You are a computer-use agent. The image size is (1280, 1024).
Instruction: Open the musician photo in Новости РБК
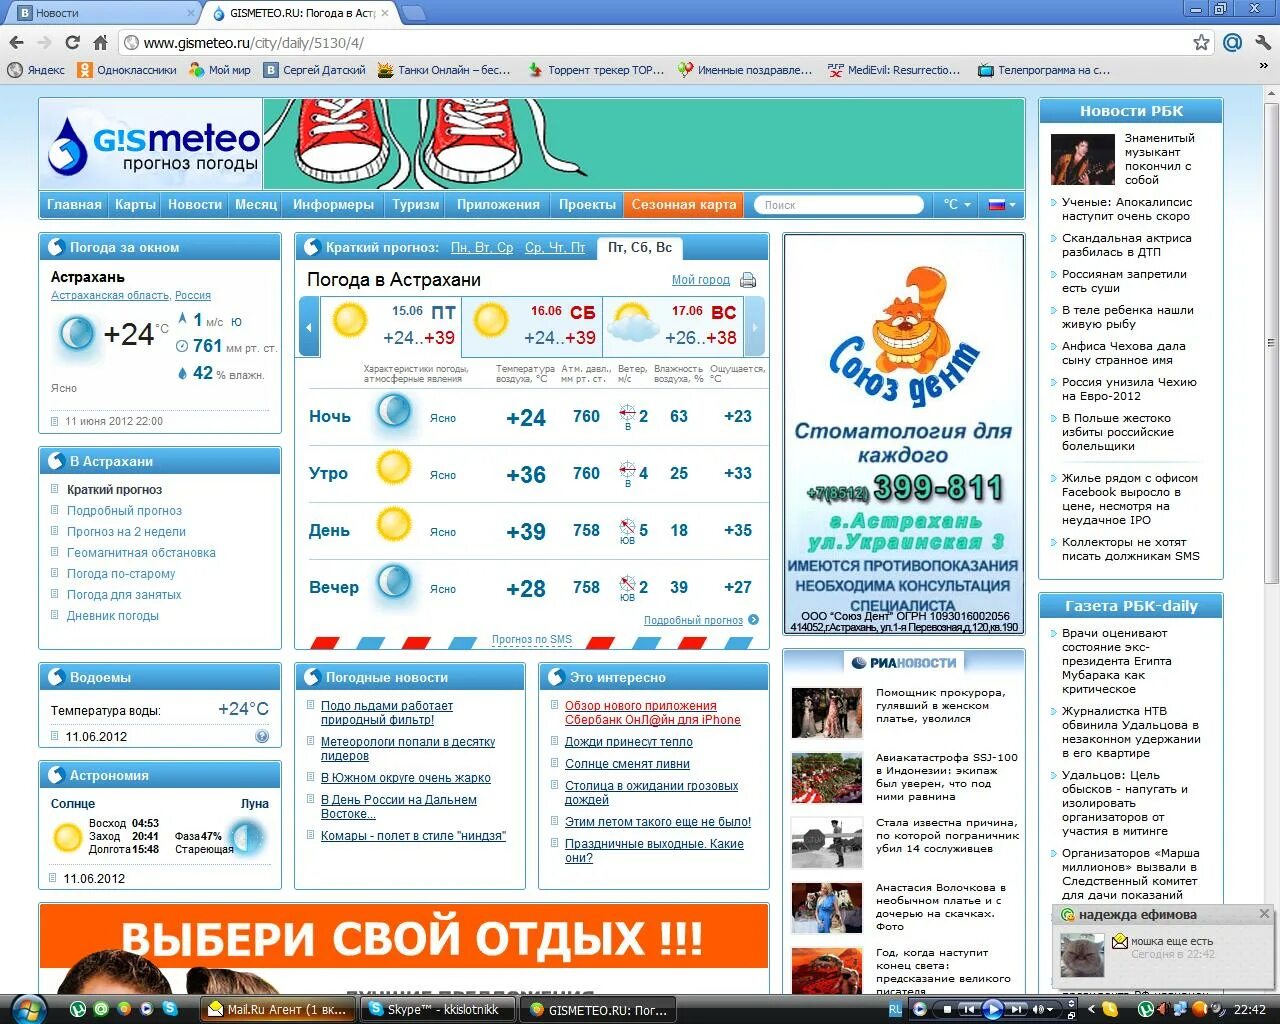coord(1082,159)
